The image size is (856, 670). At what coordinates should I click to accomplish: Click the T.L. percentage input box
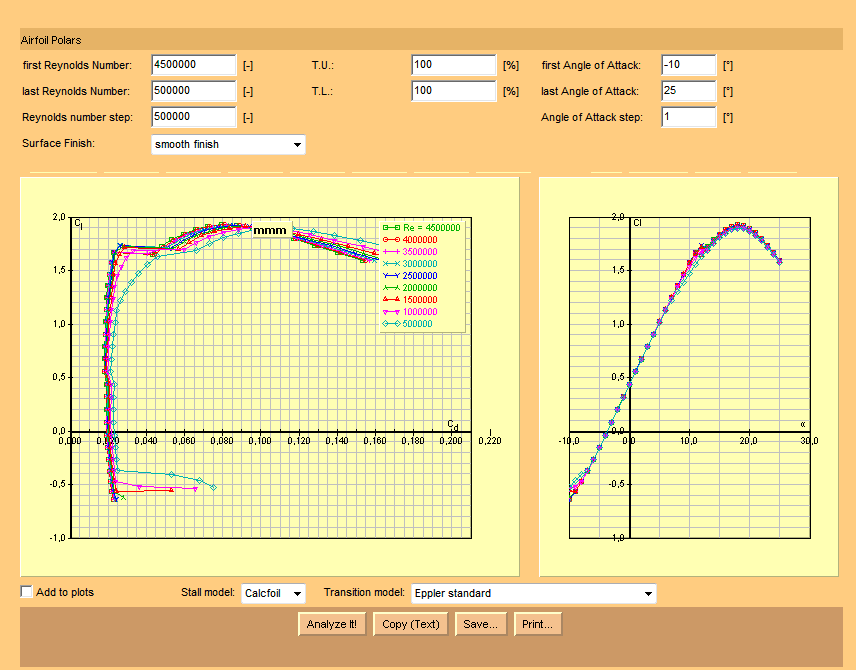[x=453, y=91]
